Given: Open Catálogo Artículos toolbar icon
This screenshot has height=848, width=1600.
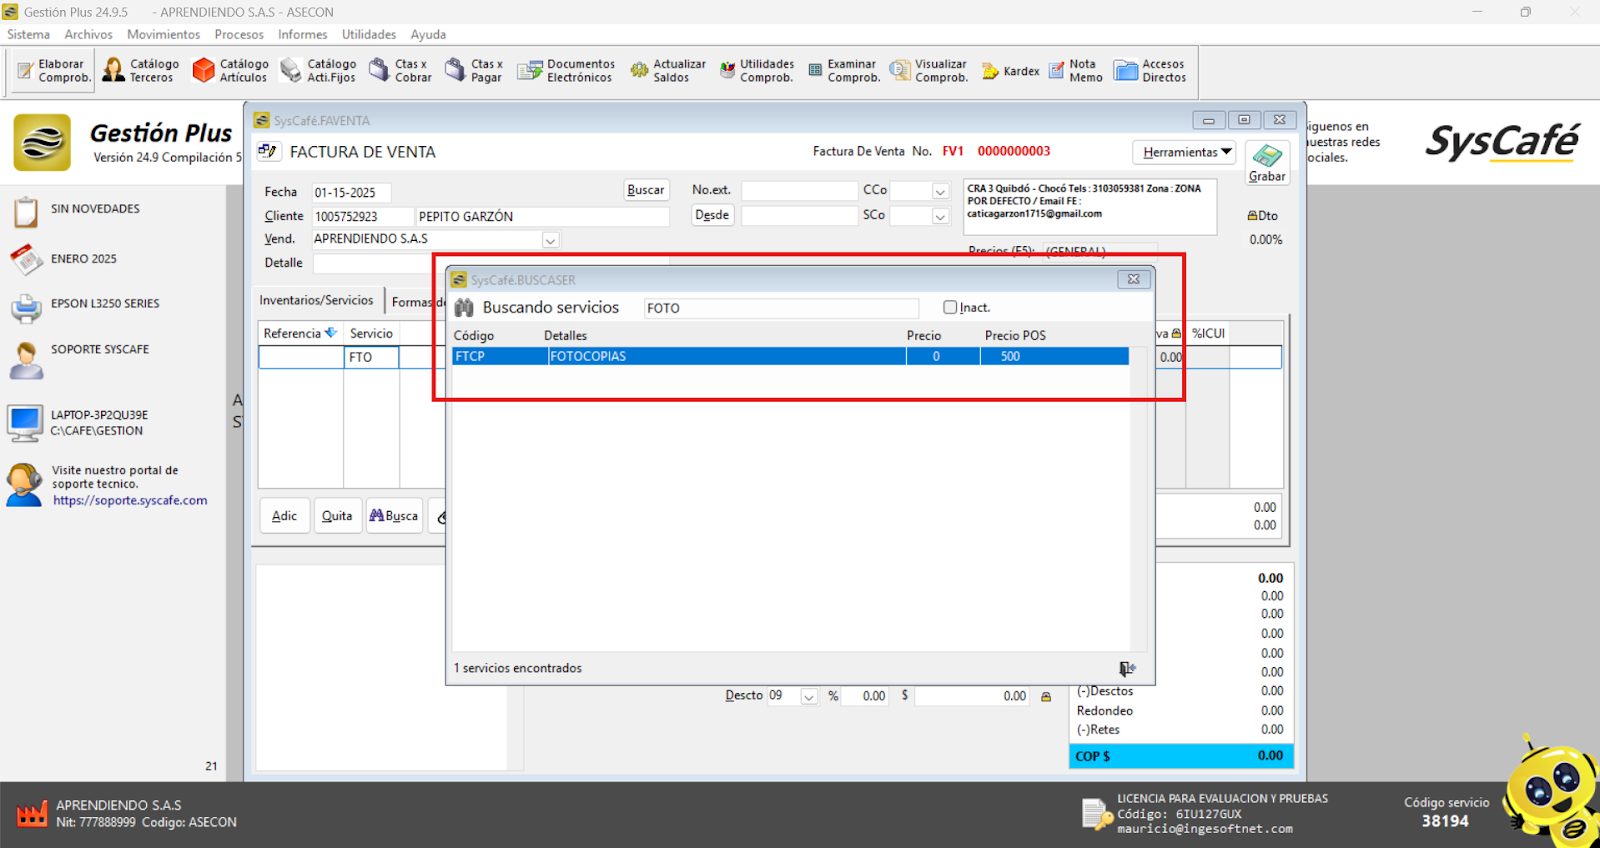Looking at the screenshot, I should (x=231, y=71).
